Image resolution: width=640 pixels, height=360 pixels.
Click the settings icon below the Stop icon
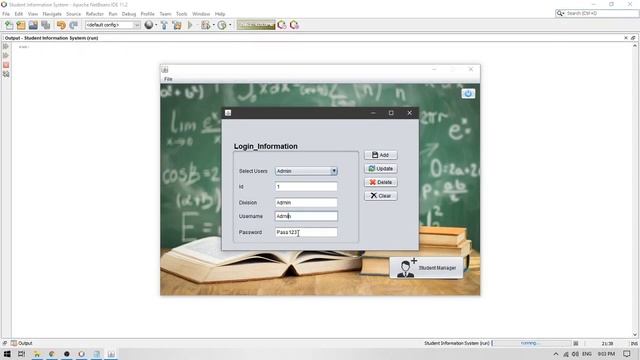click(x=6, y=74)
